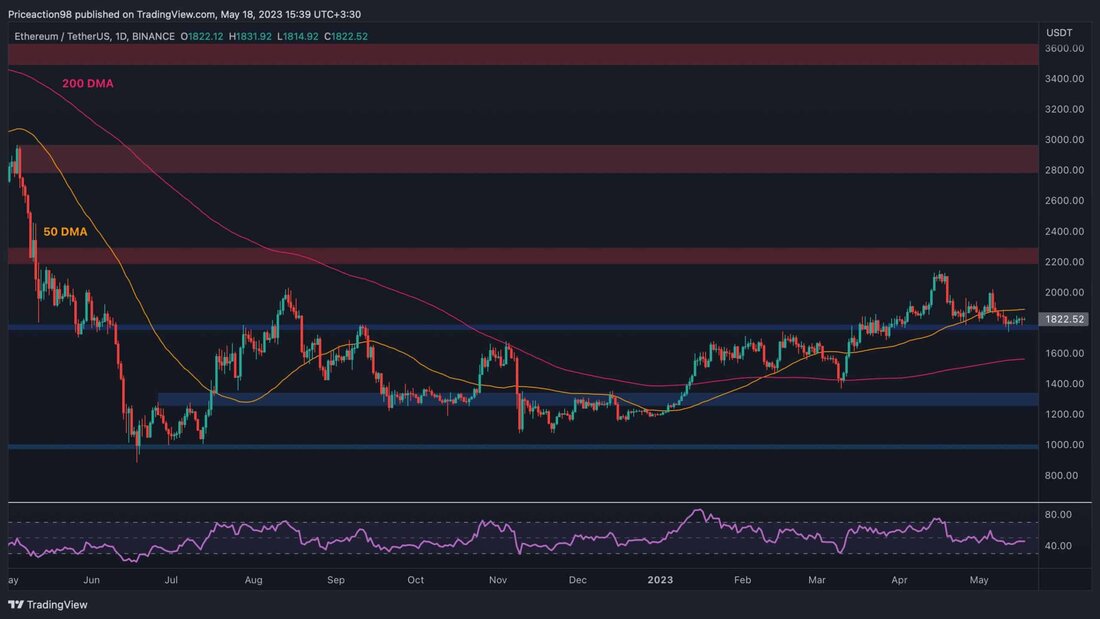Click the 2400.00 price axis label
1100x619 pixels.
coord(1064,232)
